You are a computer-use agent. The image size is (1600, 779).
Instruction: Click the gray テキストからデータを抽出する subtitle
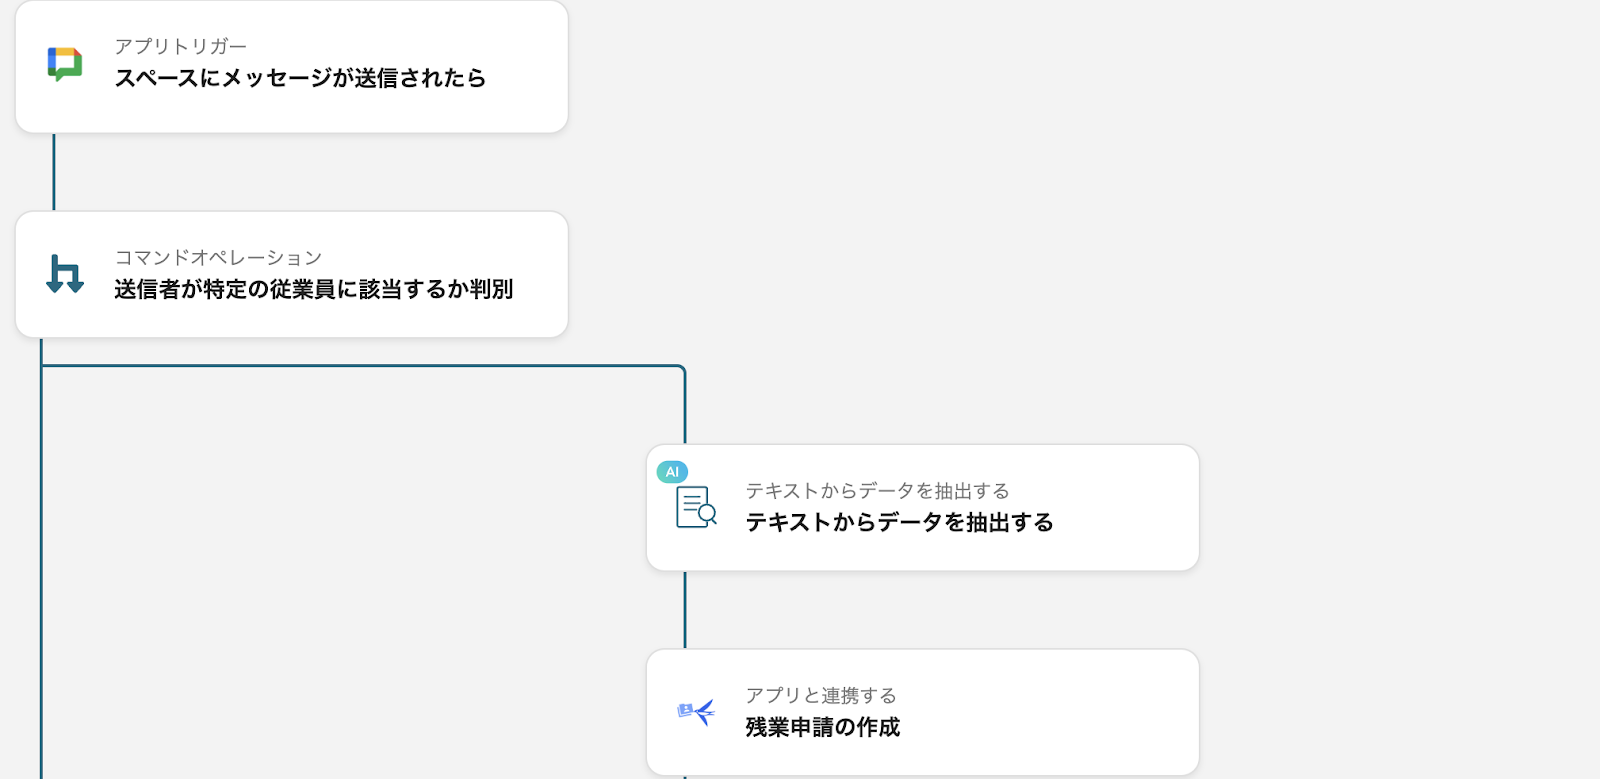[x=877, y=491]
